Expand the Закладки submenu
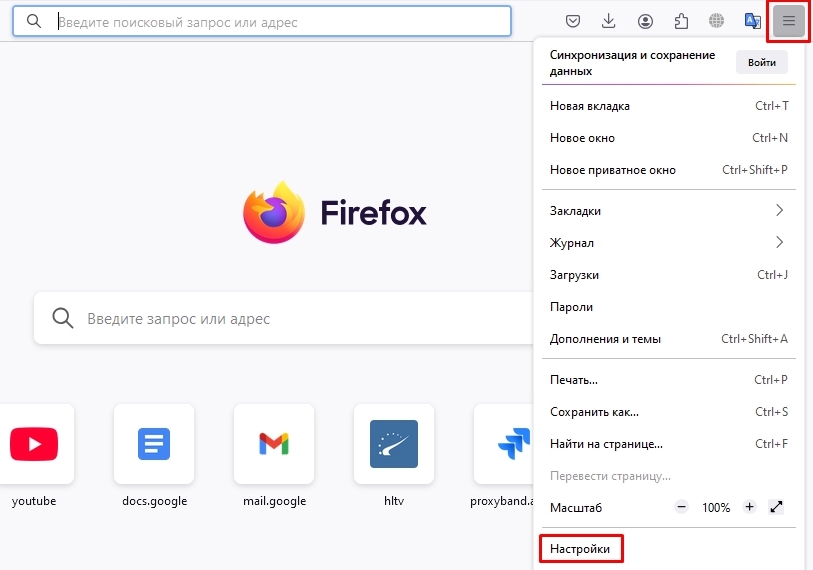Screen dimensions: 813x570 [x=669, y=211]
